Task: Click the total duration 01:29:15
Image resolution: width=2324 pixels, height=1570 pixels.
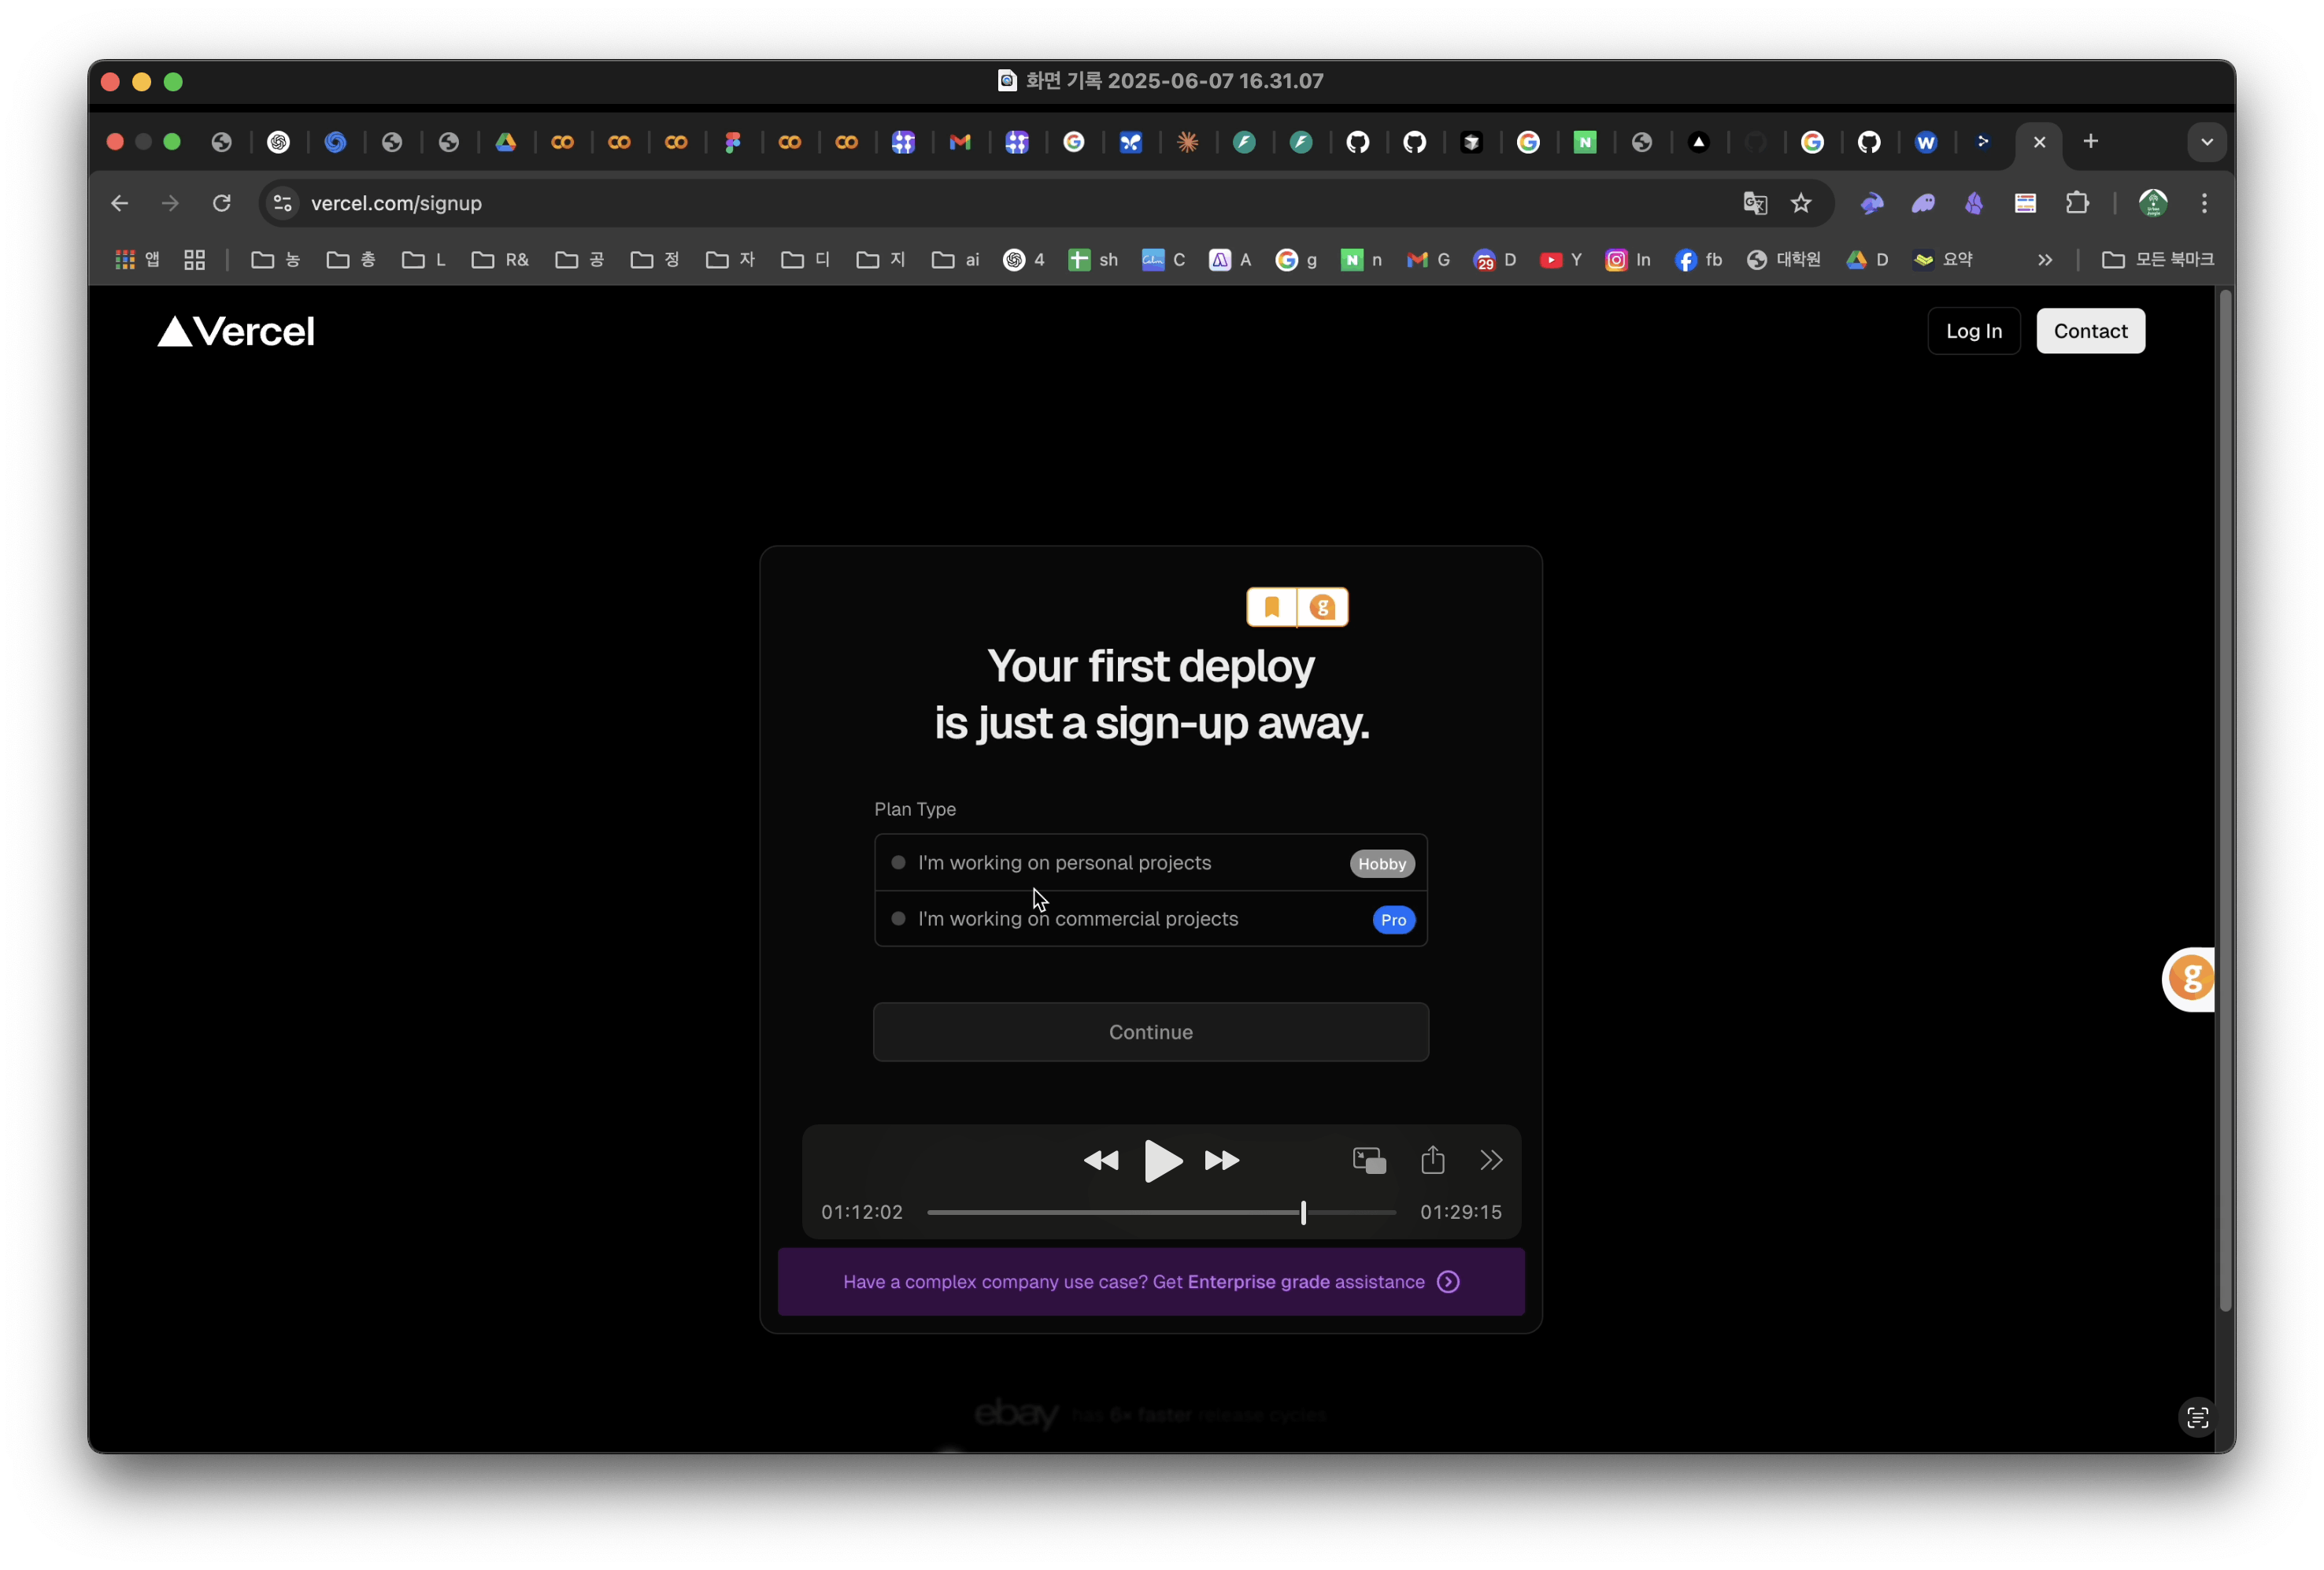Action: [x=1461, y=1212]
